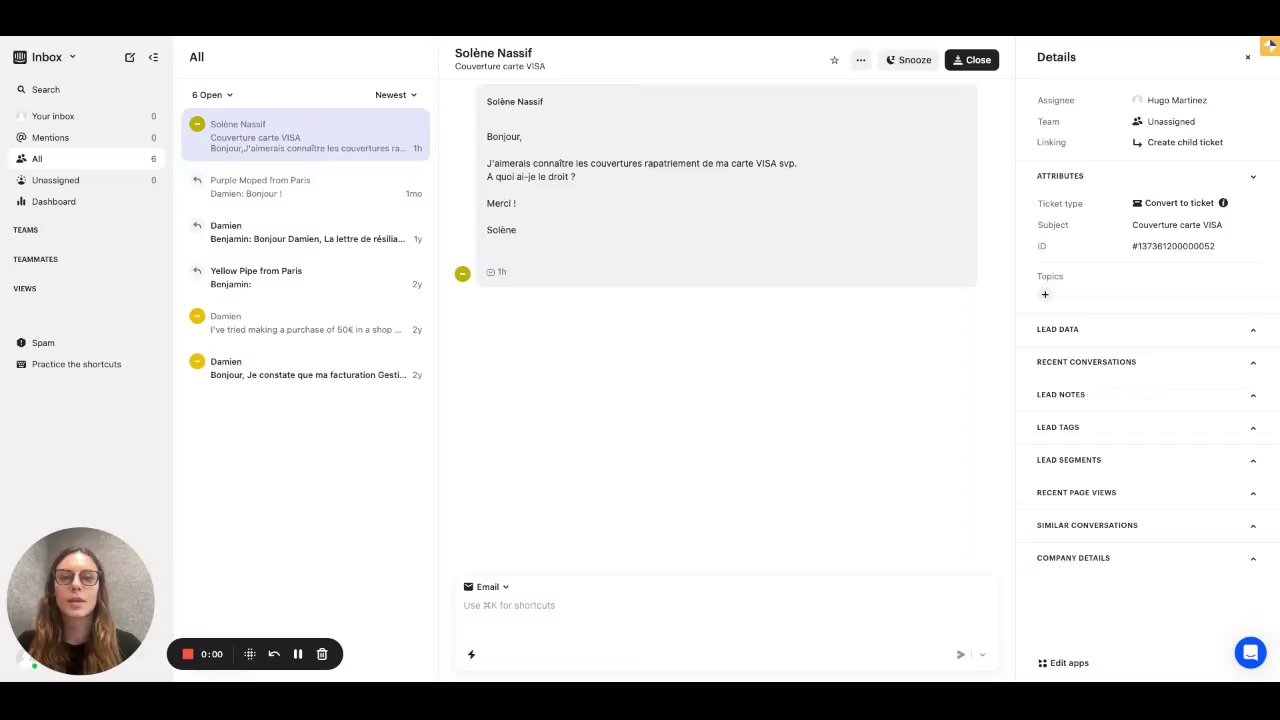Close the Details panel
1280x720 pixels.
[x=1248, y=57]
